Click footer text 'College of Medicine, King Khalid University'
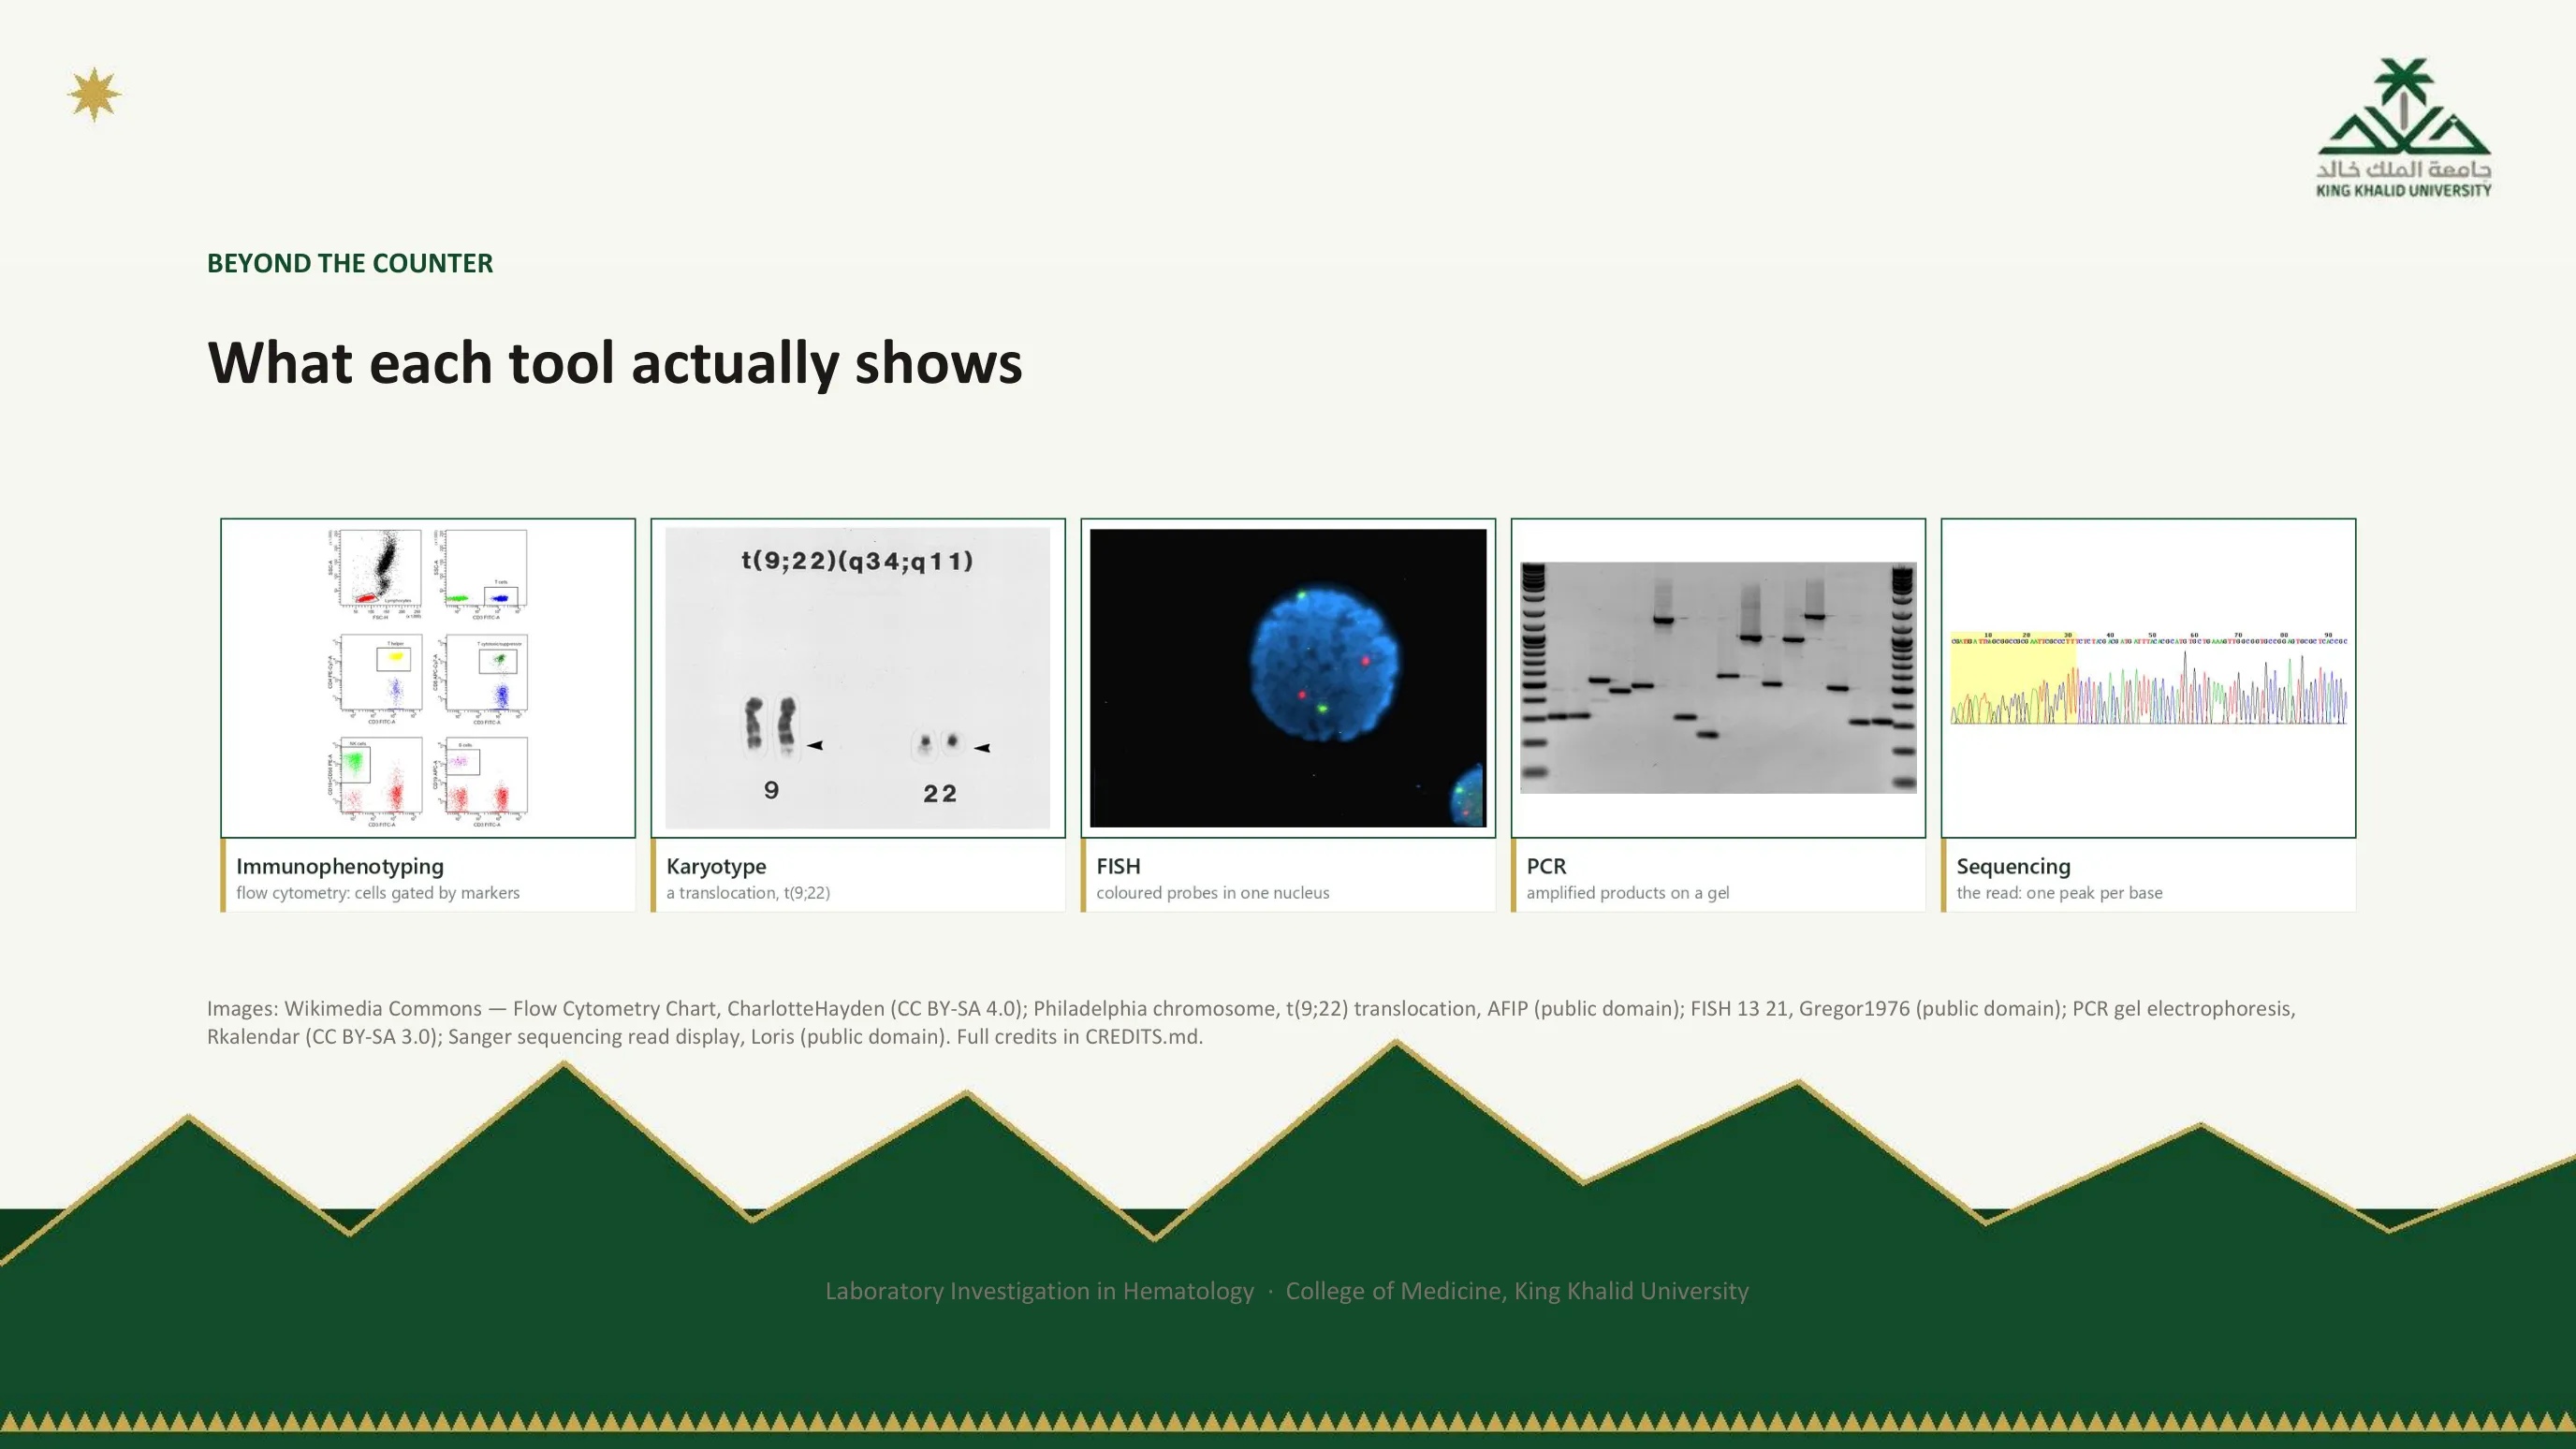Viewport: 2576px width, 1449px height. pyautogui.click(x=1517, y=1291)
